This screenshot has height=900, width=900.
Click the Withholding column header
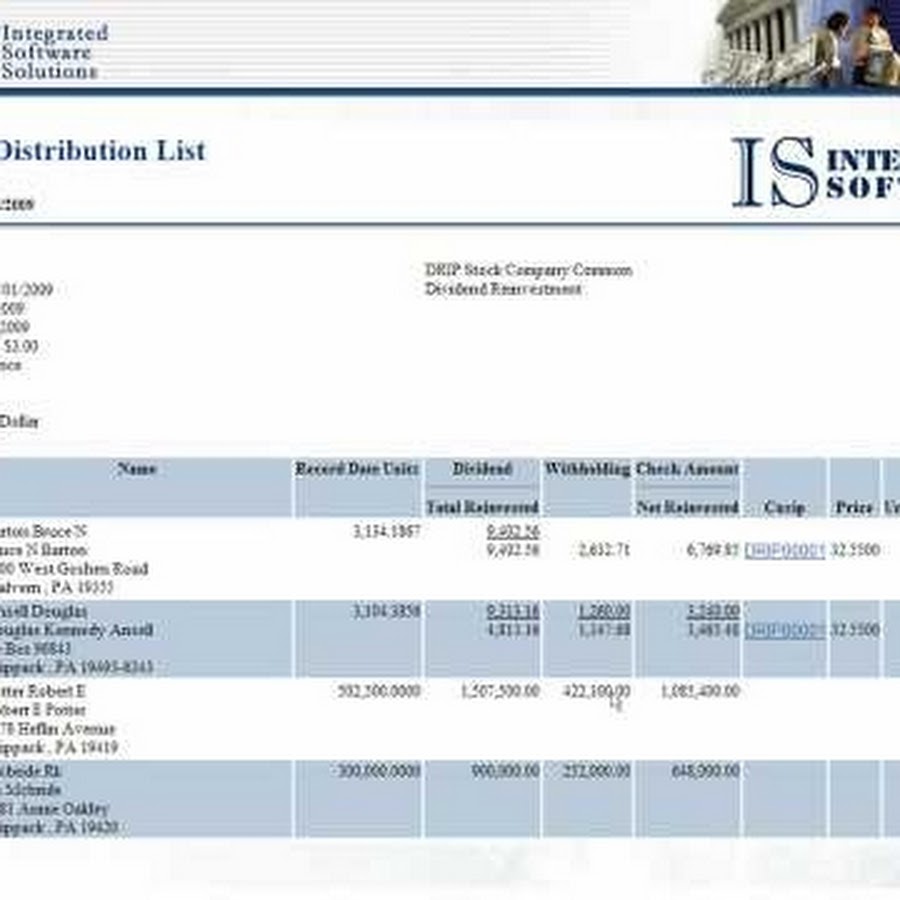(587, 469)
